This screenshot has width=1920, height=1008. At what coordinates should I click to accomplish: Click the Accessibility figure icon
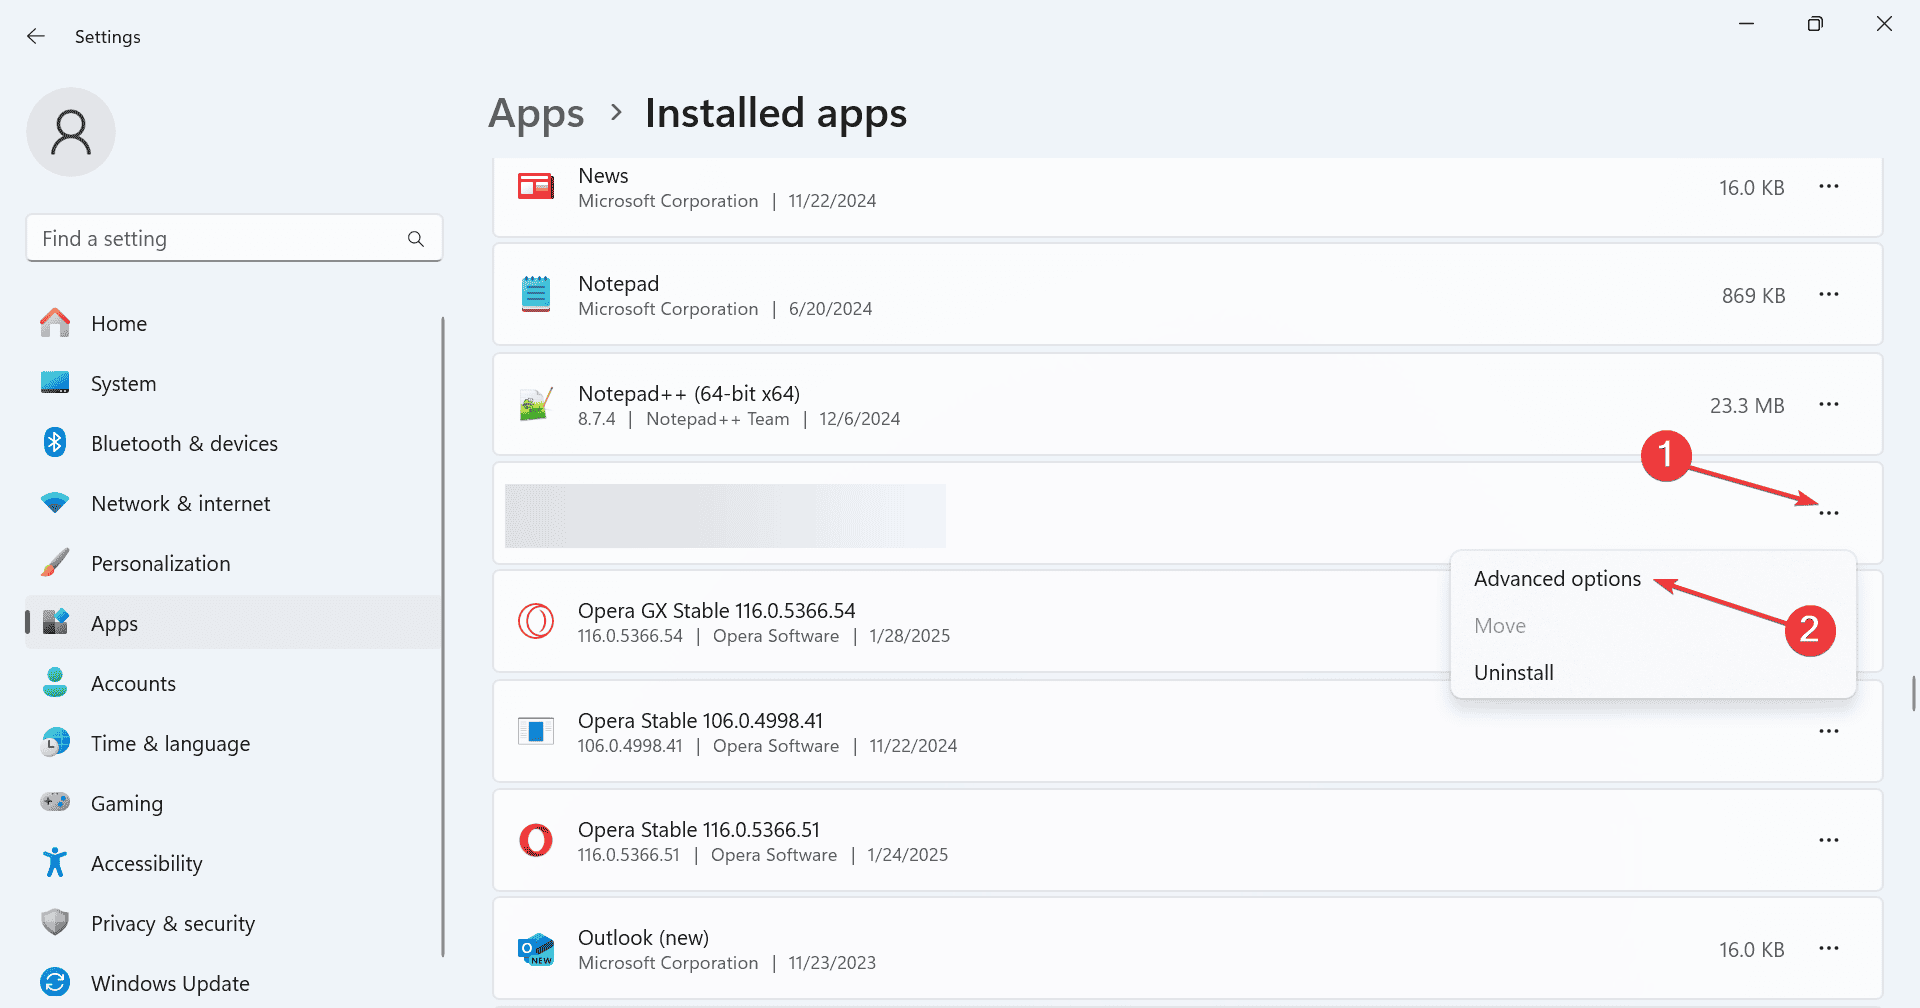[55, 862]
